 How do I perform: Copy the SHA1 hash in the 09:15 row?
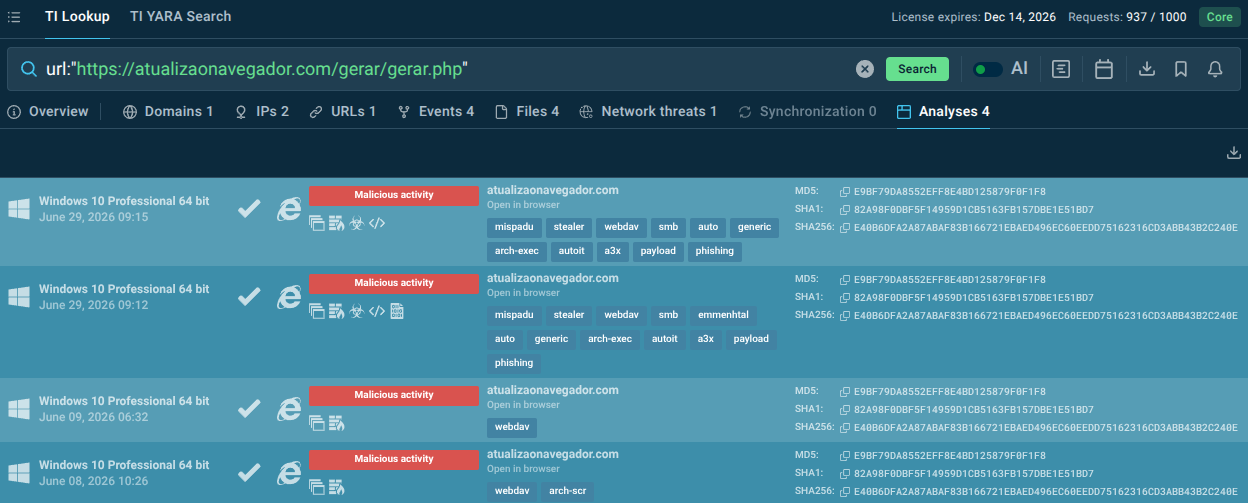pyautogui.click(x=845, y=210)
